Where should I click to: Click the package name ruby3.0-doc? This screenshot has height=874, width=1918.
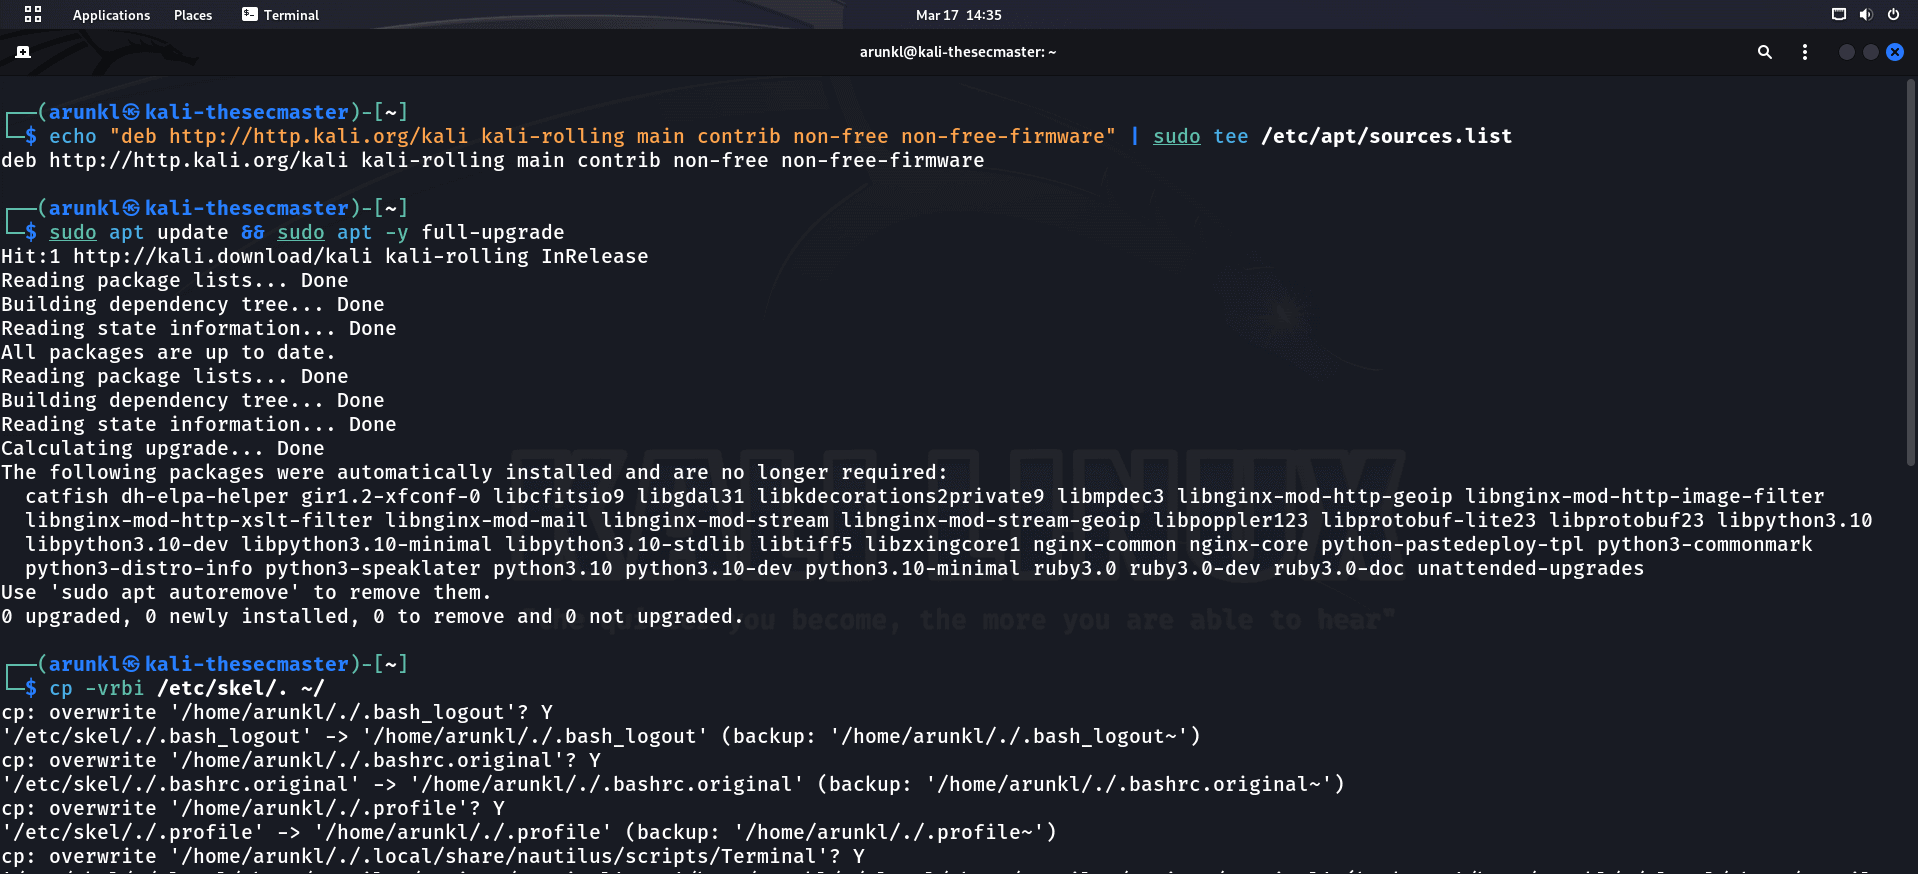pyautogui.click(x=1338, y=568)
